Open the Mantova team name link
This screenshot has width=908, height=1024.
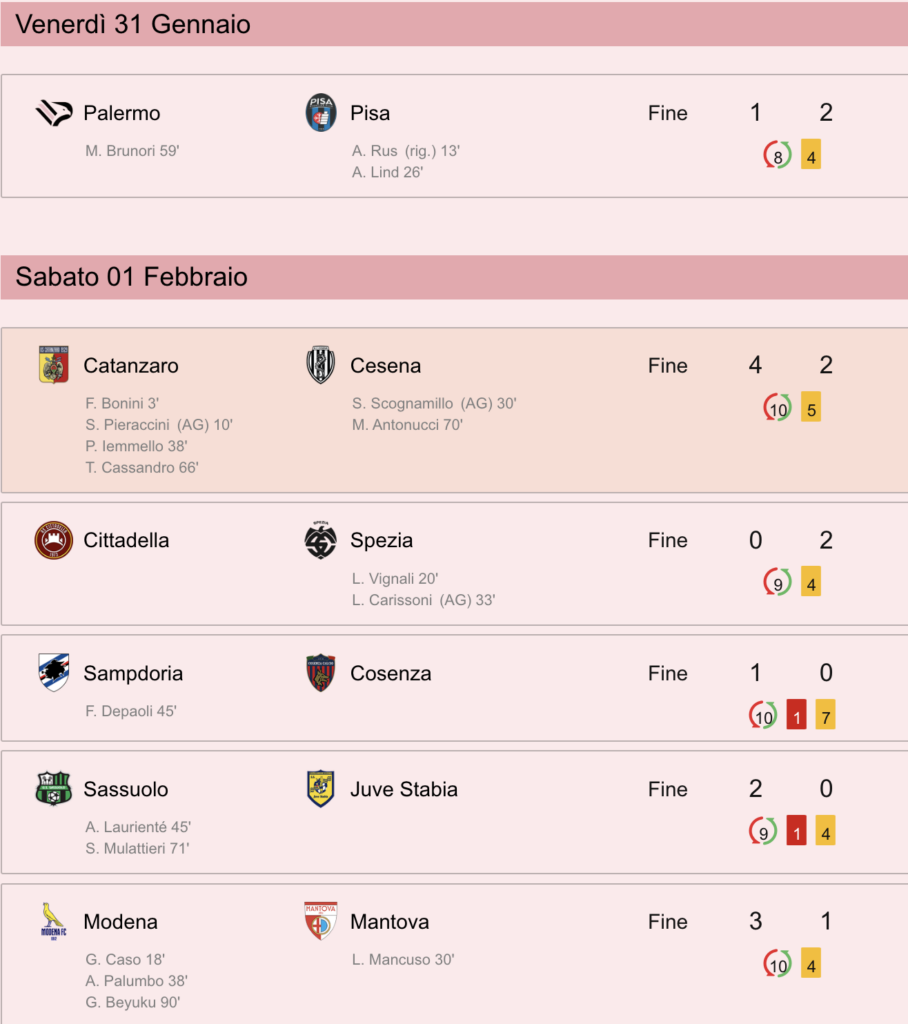tap(389, 921)
